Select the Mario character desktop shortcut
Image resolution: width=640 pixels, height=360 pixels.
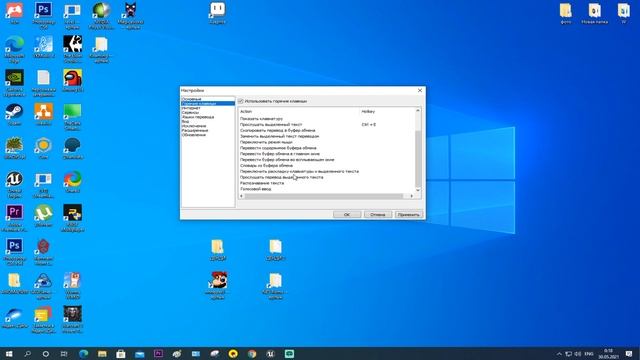[218, 285]
